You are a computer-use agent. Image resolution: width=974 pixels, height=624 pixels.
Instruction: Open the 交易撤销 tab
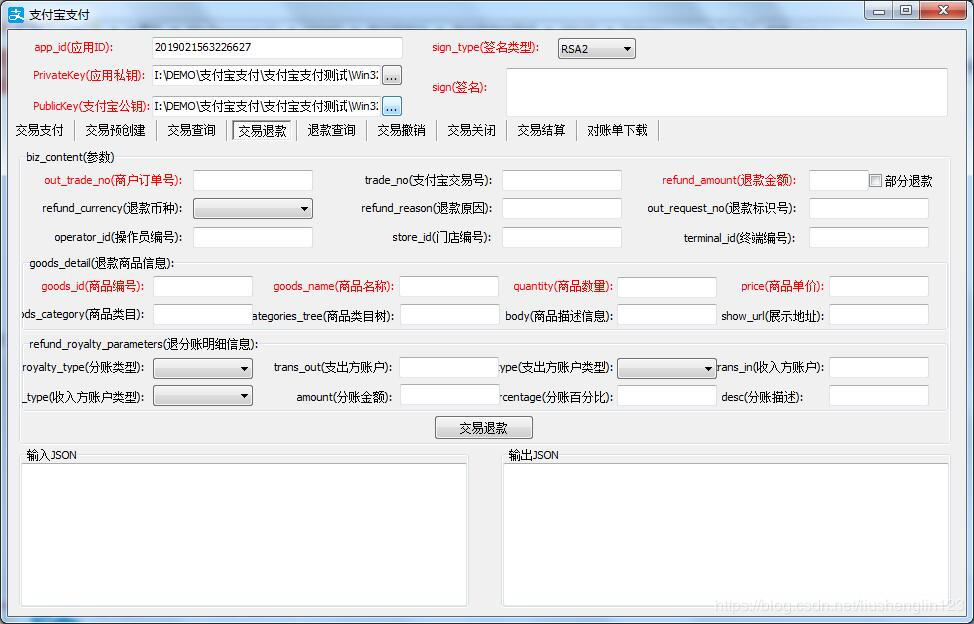pyautogui.click(x=401, y=130)
